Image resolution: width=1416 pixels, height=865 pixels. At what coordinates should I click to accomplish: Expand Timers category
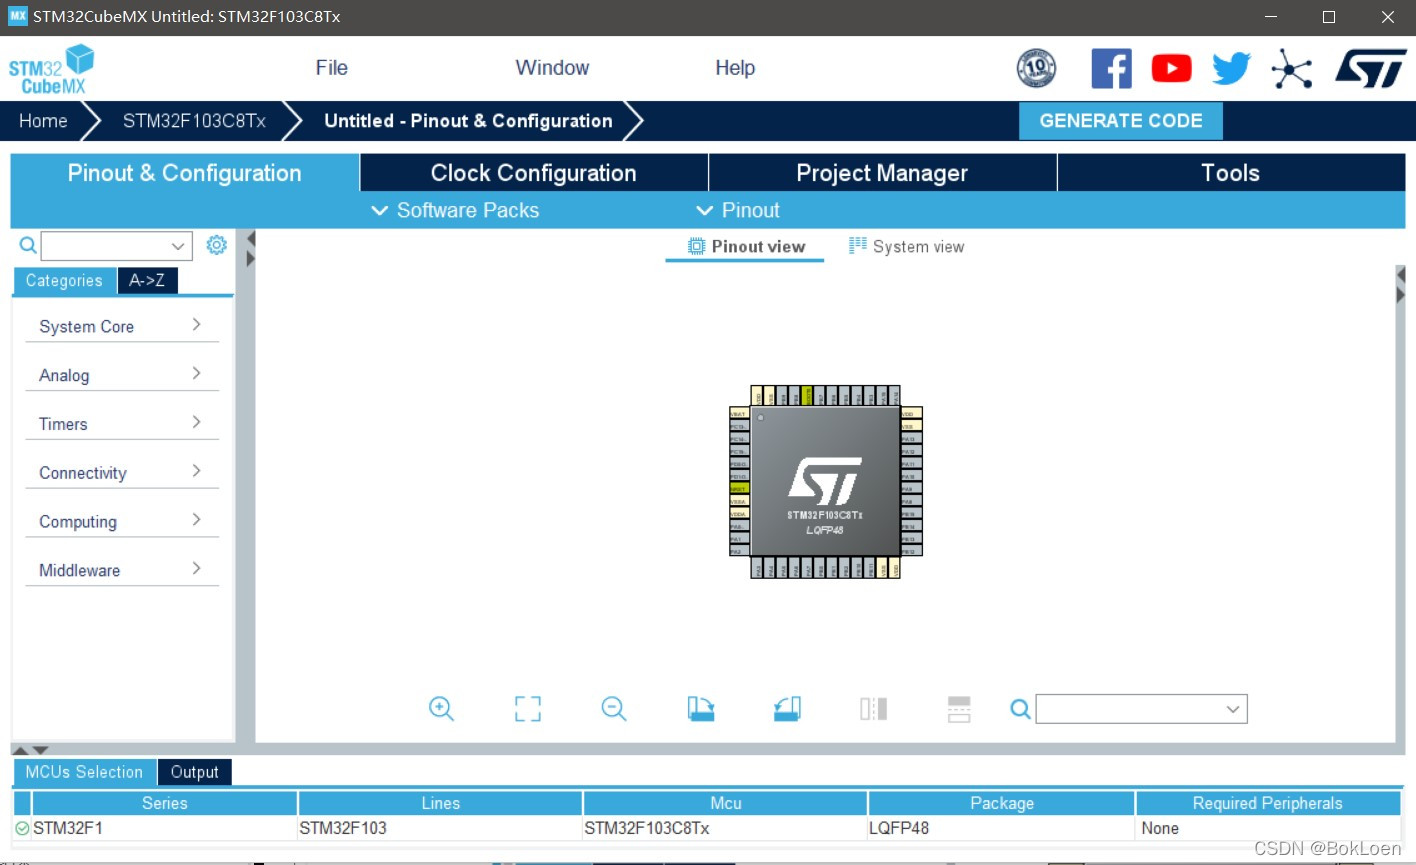click(x=121, y=424)
